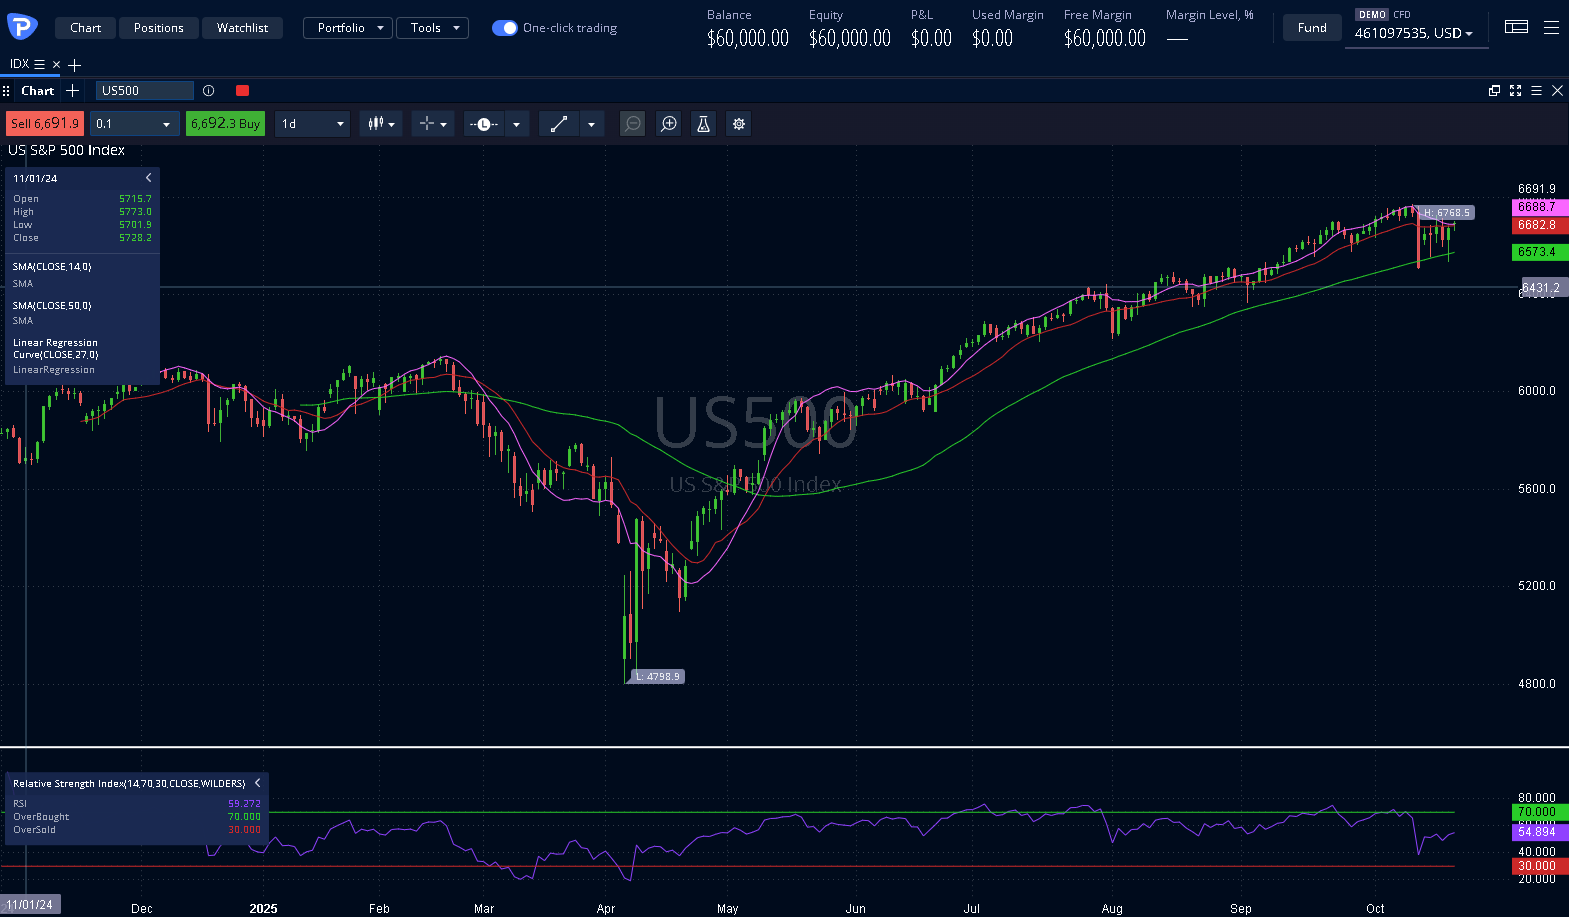The width and height of the screenshot is (1569, 917).
Task: Click the zoom in magnifier icon
Action: pyautogui.click(x=669, y=124)
